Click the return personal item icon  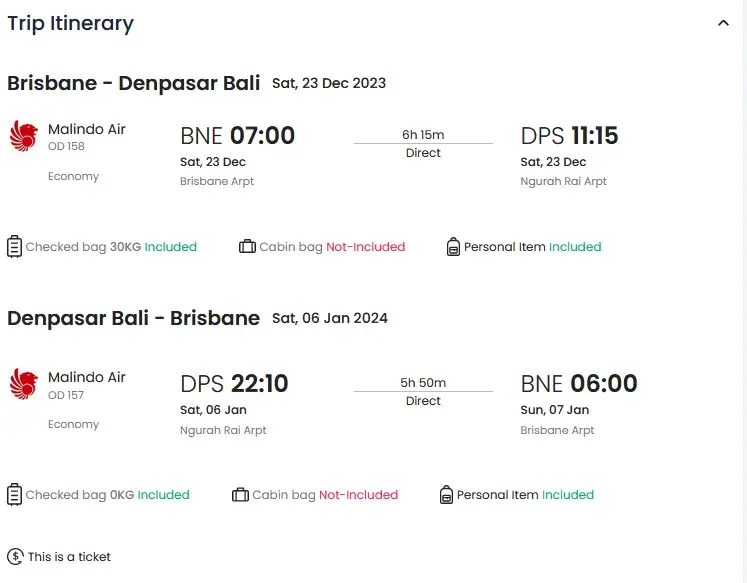click(x=446, y=494)
